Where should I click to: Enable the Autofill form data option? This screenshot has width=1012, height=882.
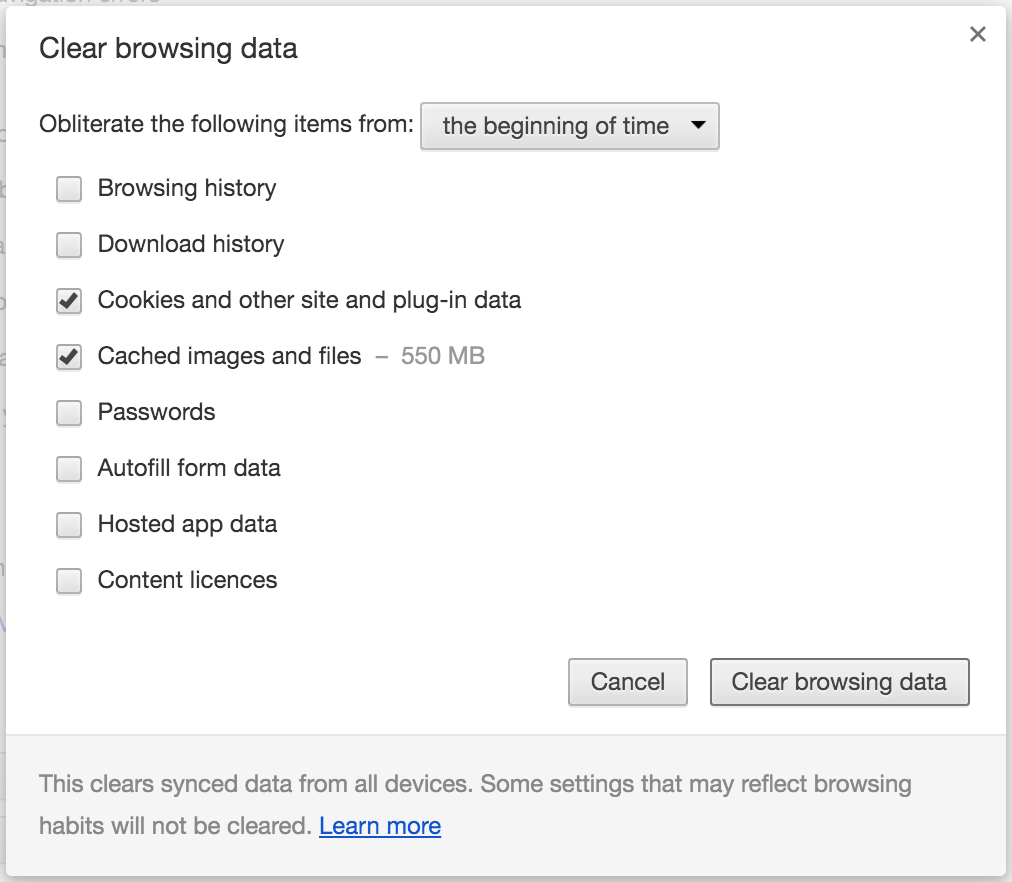click(x=68, y=468)
